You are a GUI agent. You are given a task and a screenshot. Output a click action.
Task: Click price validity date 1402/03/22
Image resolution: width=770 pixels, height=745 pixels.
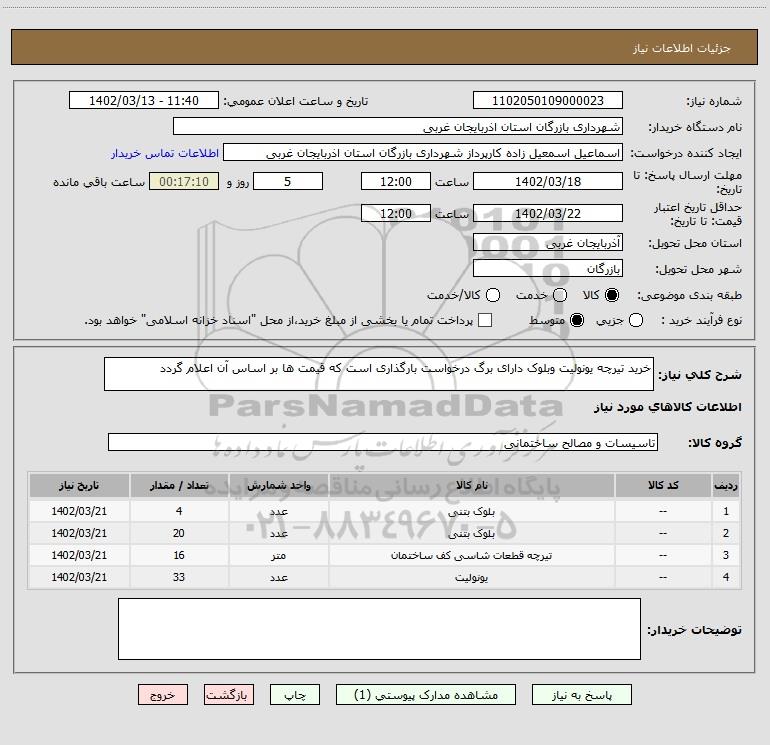[x=548, y=213]
